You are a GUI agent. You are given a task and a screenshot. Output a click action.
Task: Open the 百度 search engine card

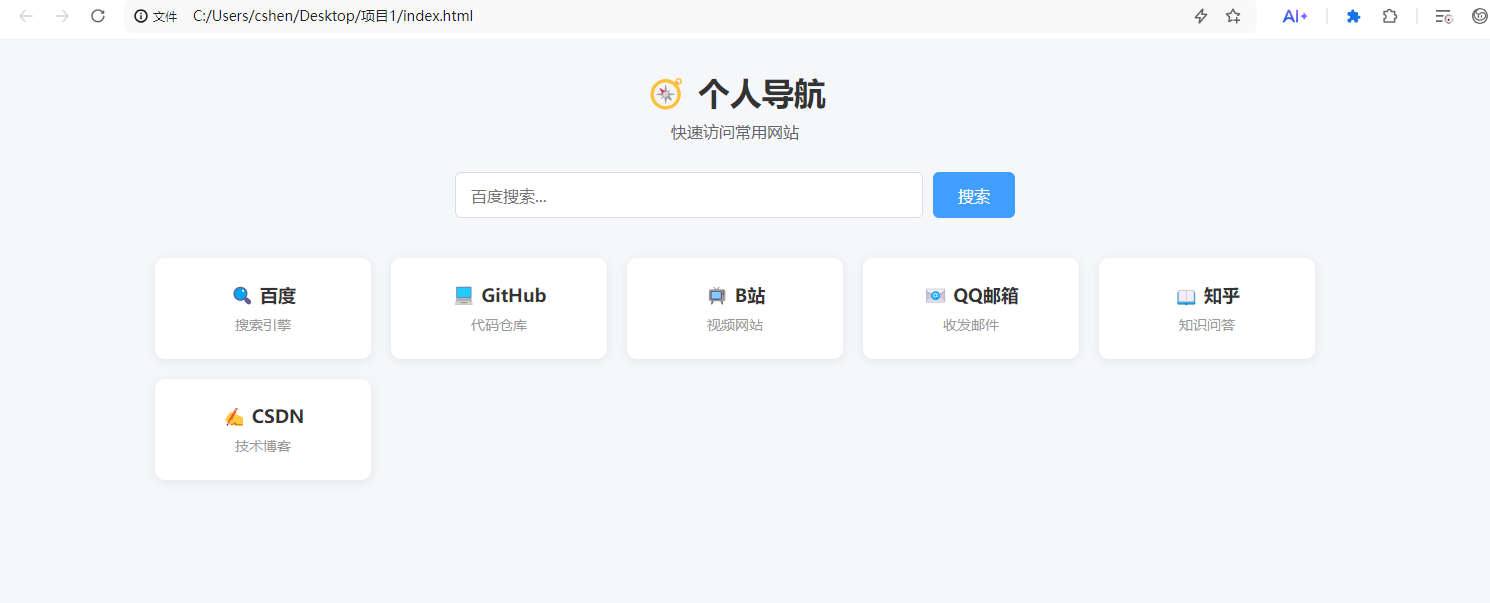[263, 308]
